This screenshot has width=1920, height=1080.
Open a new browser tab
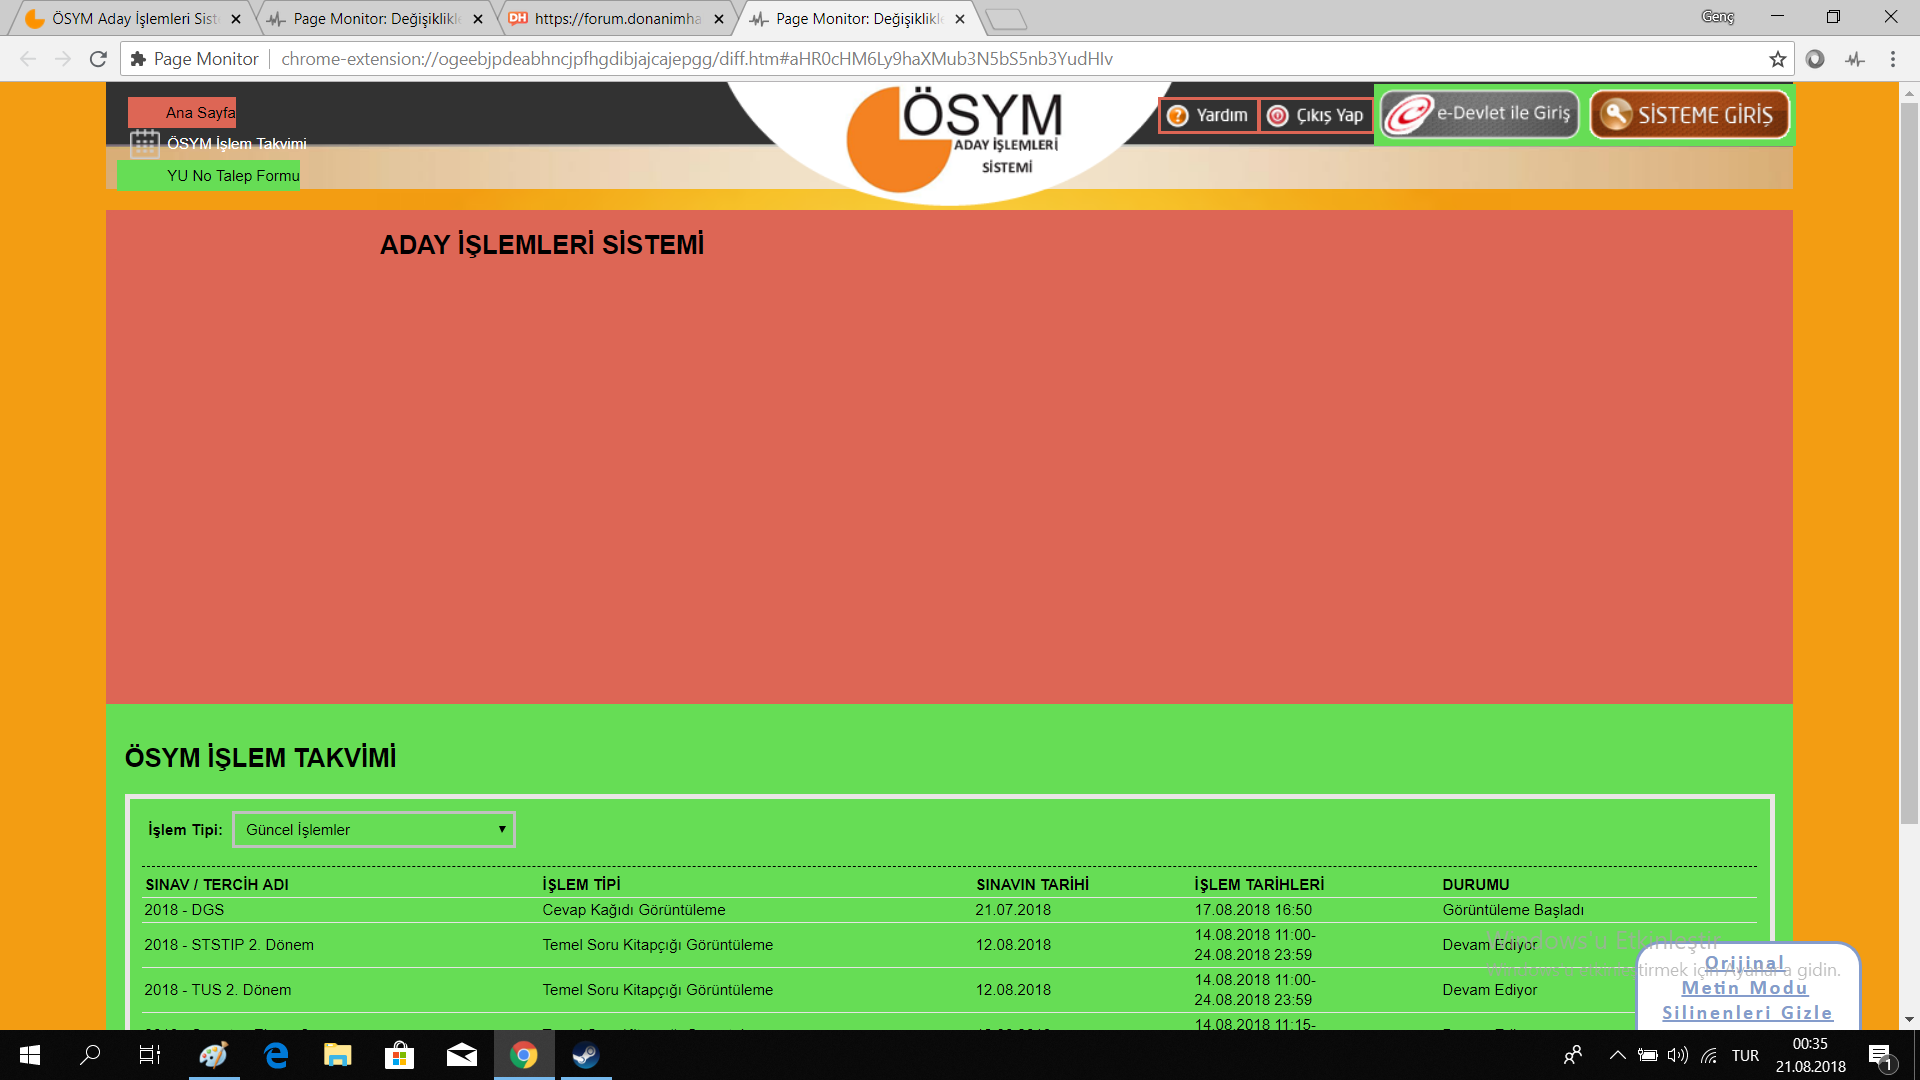[x=1006, y=19]
